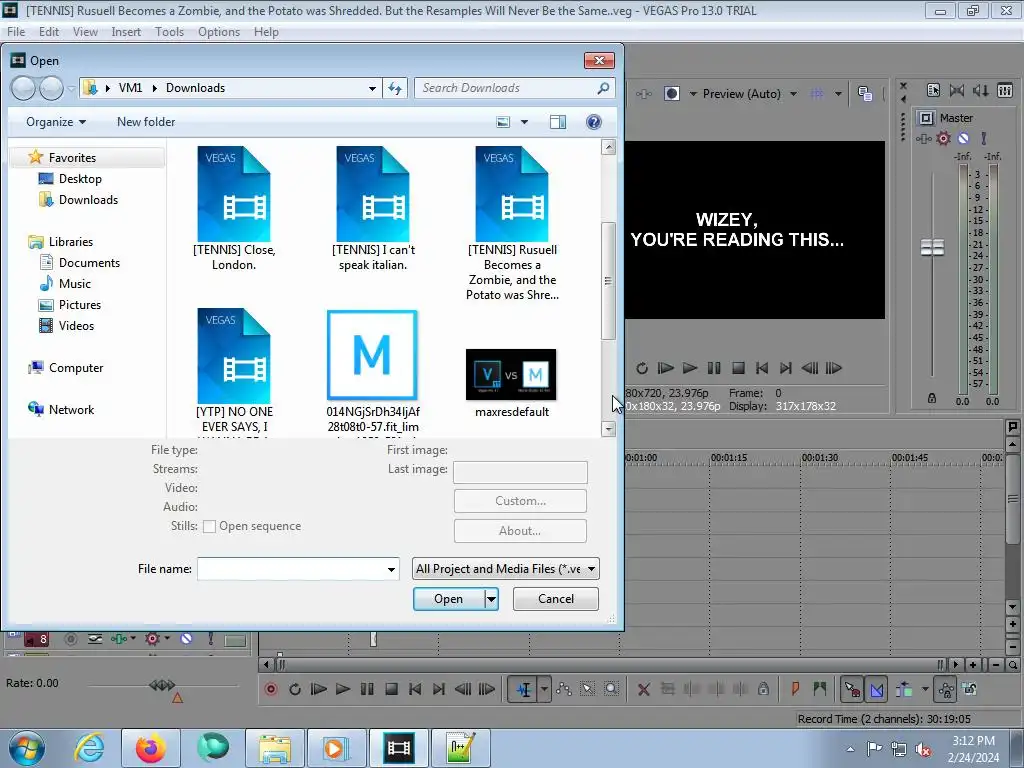Screen dimensions: 1024x768
Task: Expand the address bar previous locations dropdown
Action: (372, 88)
